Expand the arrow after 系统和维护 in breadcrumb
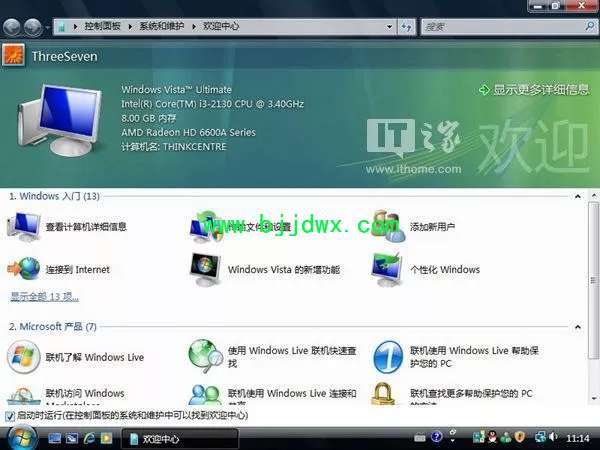The width and height of the screenshot is (600, 450). (x=194, y=26)
